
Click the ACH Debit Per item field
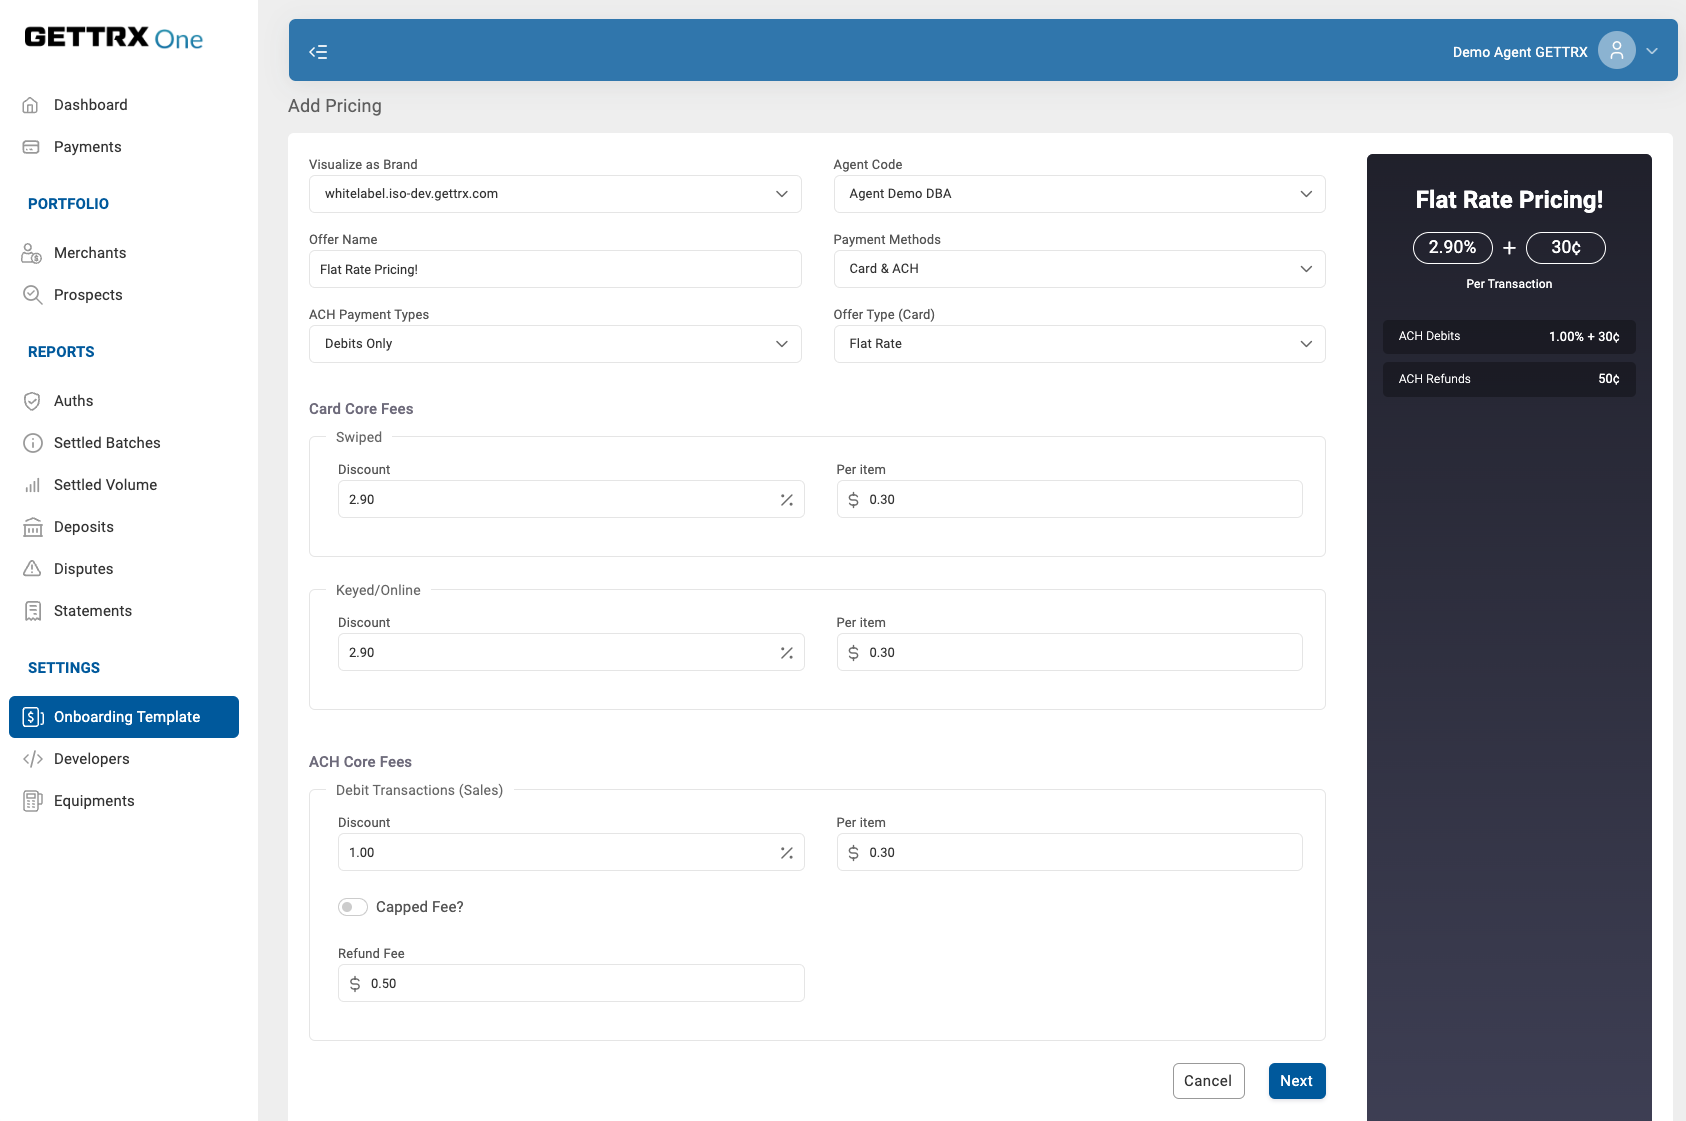tap(1069, 852)
